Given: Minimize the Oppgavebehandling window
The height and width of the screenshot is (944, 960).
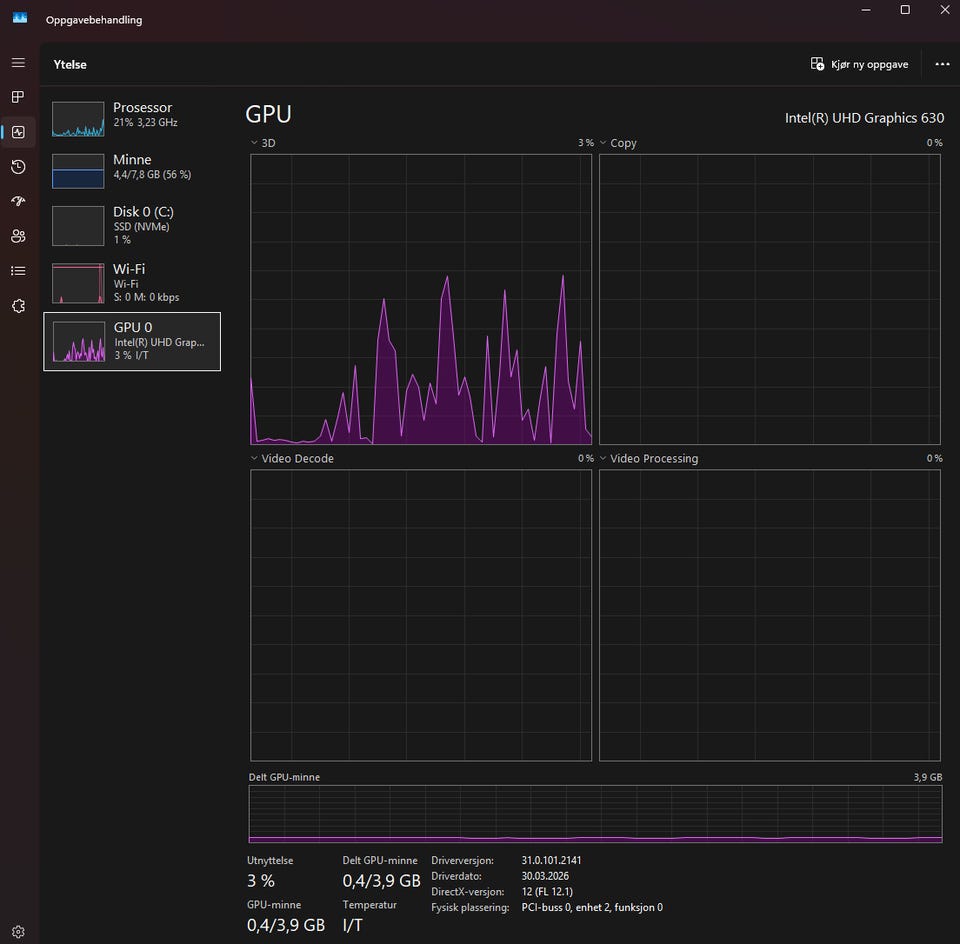Looking at the screenshot, I should pos(866,10).
